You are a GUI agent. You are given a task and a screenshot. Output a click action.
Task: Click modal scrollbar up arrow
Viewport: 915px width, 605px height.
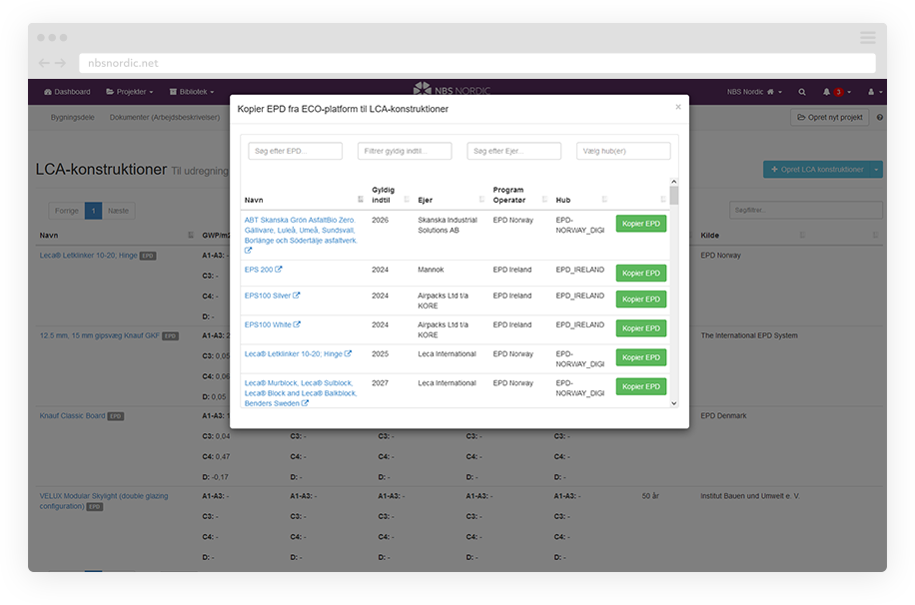(674, 182)
